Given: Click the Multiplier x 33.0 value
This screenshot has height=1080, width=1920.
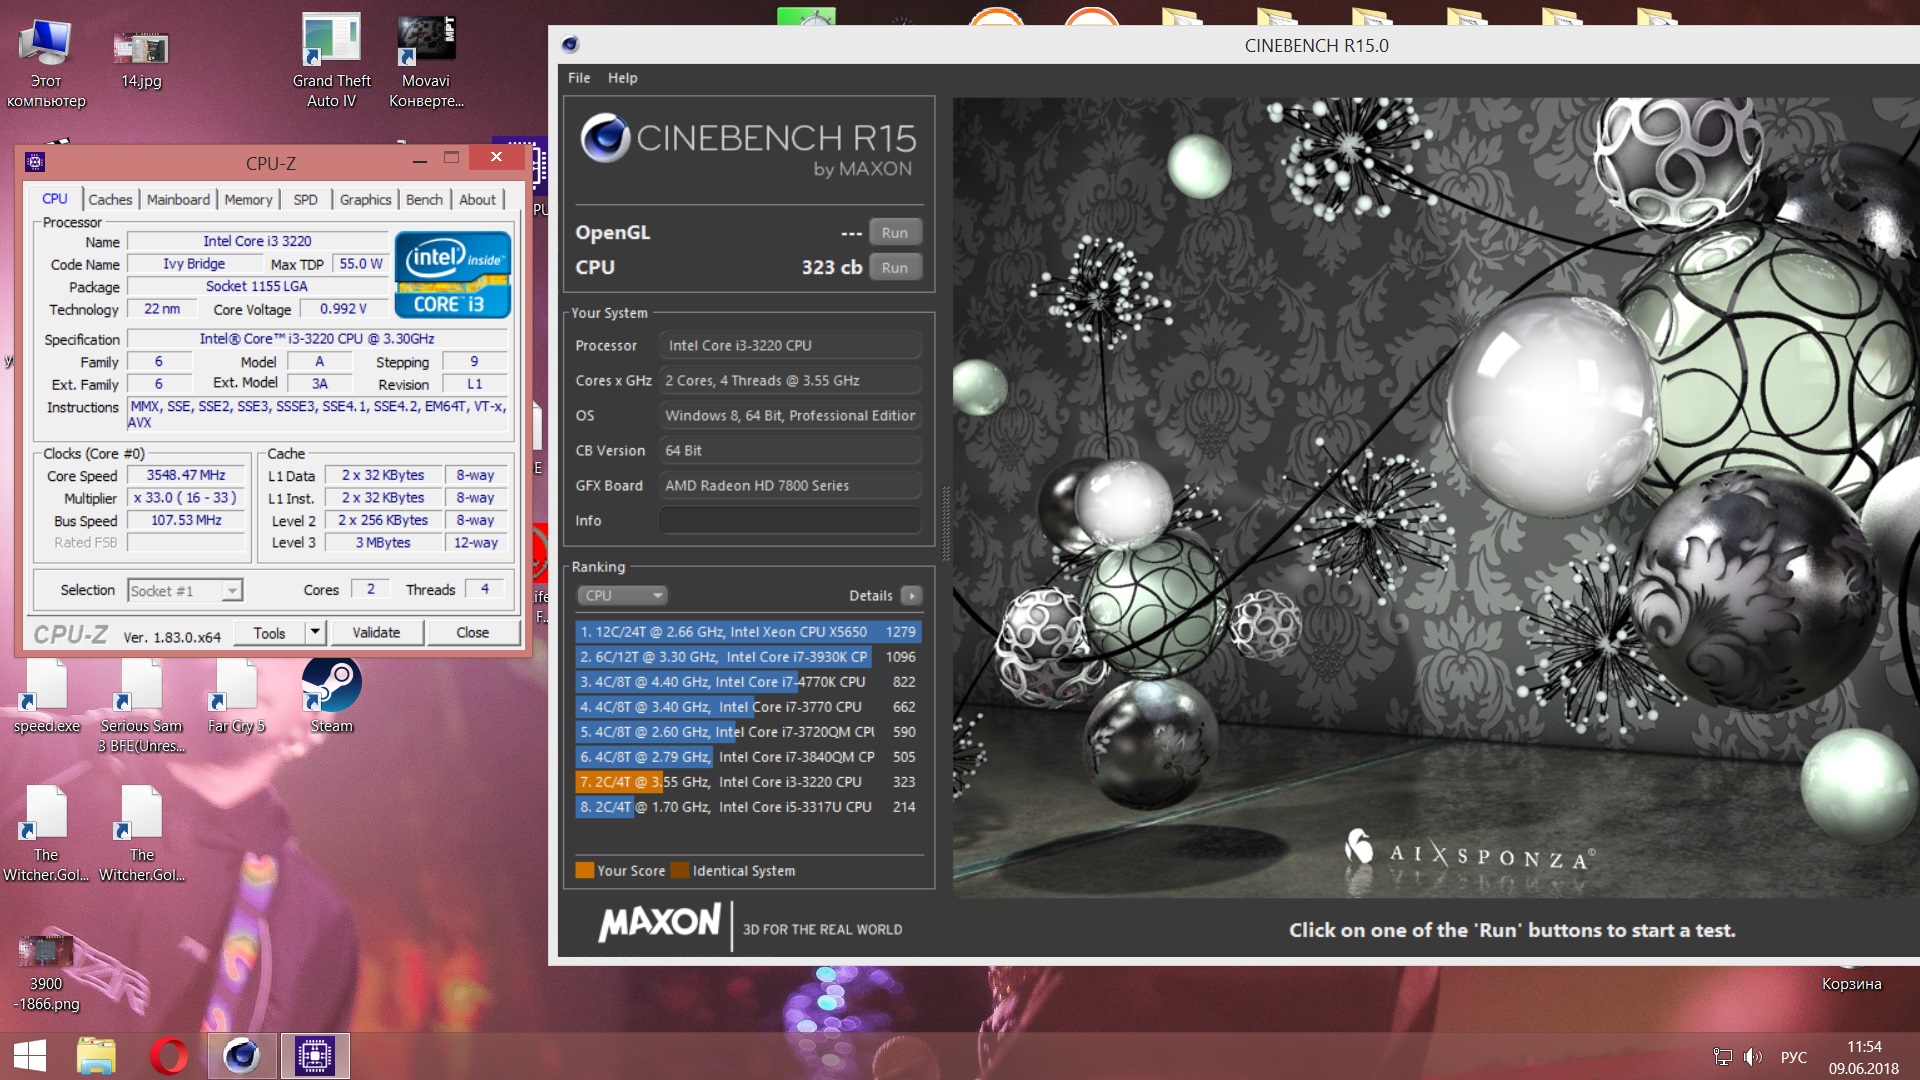Looking at the screenshot, I should (x=186, y=498).
